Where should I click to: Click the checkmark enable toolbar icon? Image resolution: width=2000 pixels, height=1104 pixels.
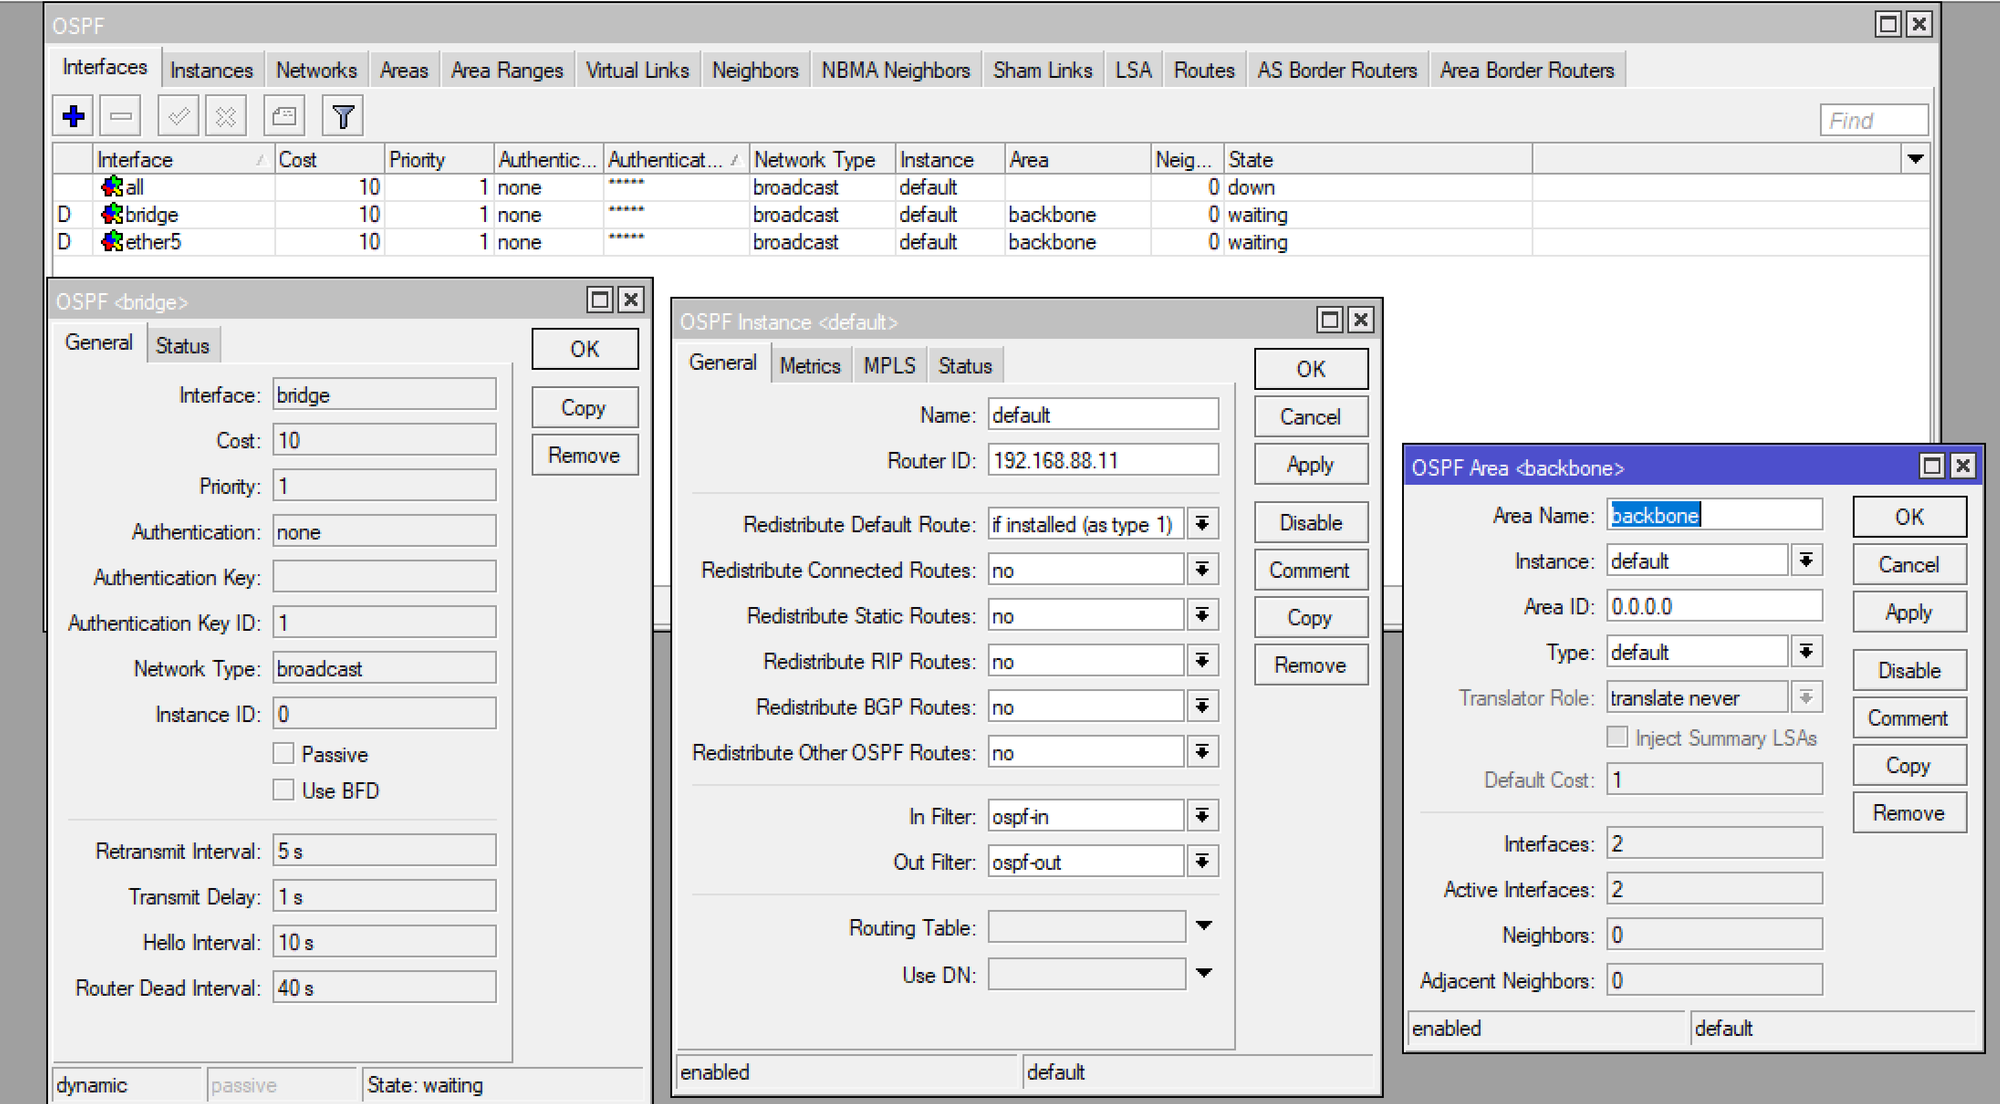(179, 117)
